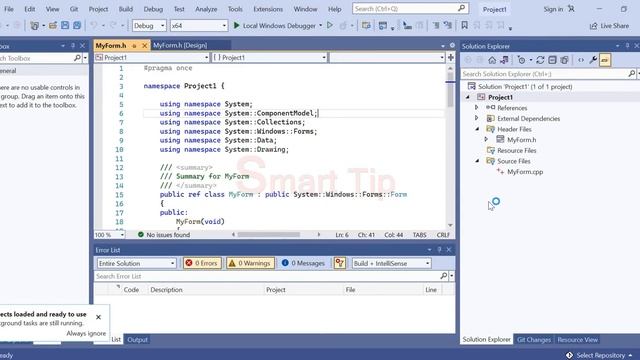Click the Save icon in the toolbar

(65, 25)
